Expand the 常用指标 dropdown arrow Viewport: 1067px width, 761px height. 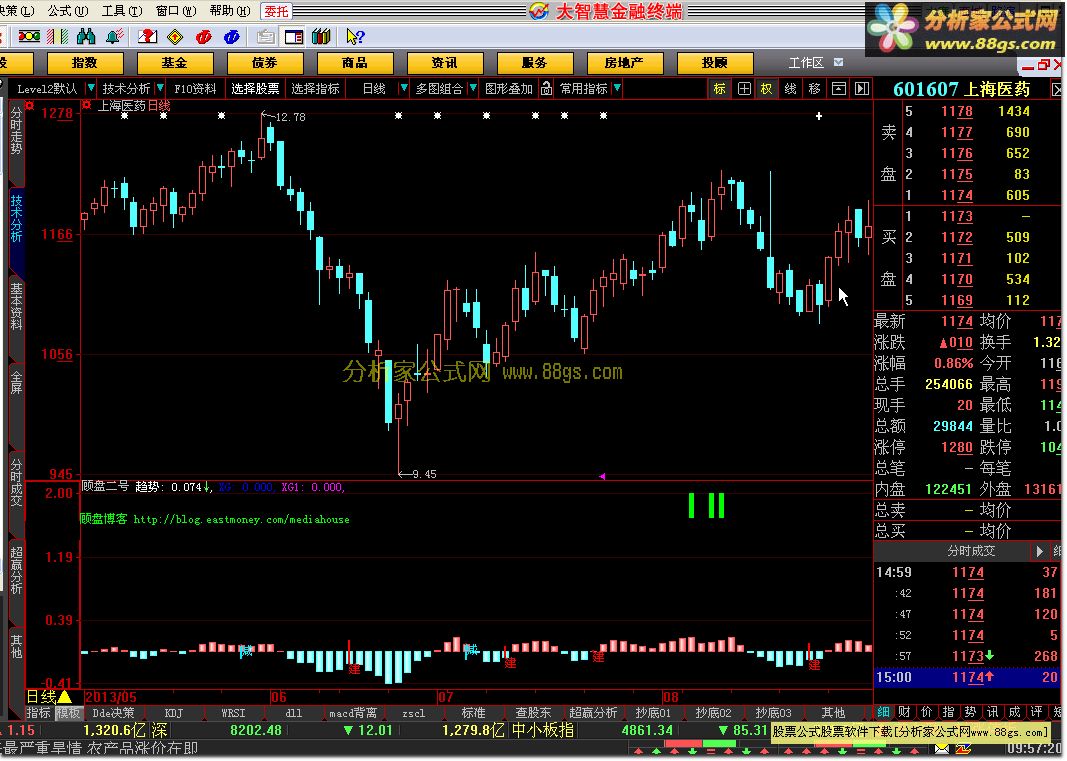tap(617, 88)
